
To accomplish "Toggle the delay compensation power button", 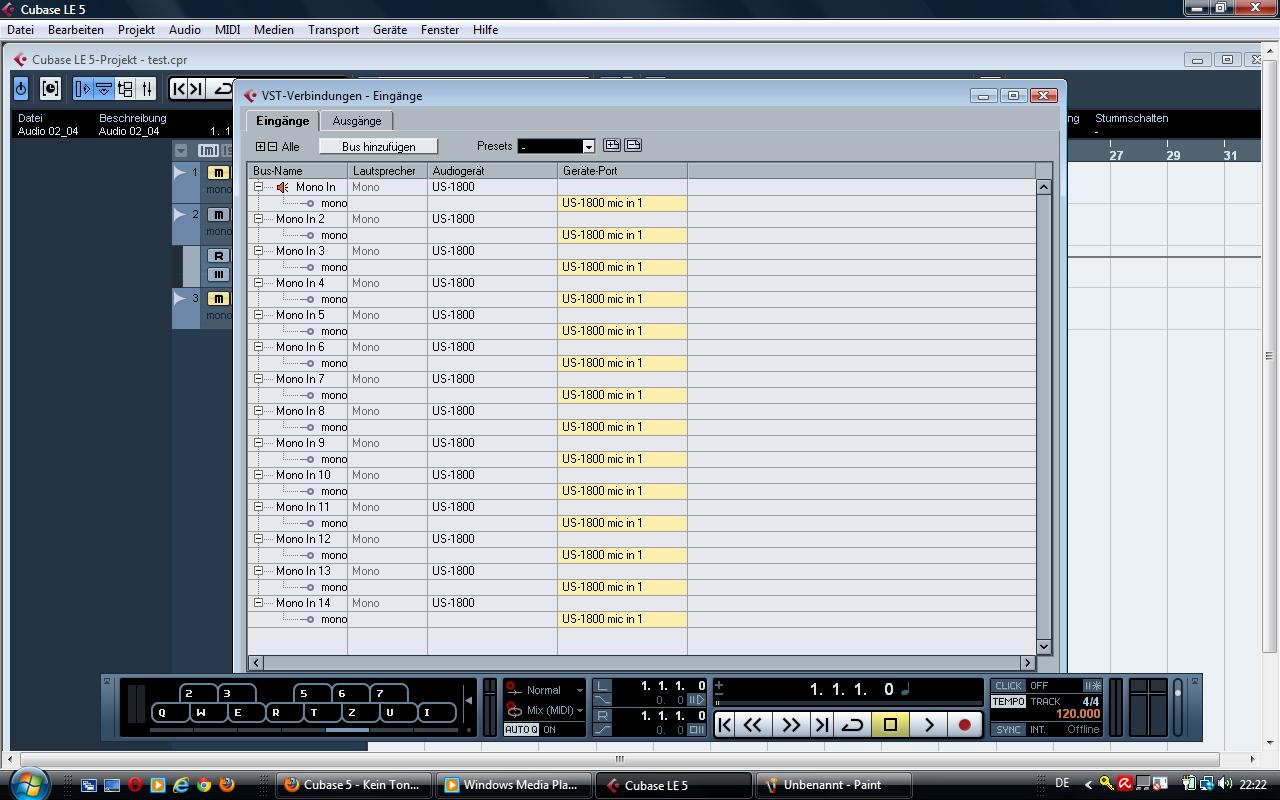I will [x=21, y=89].
